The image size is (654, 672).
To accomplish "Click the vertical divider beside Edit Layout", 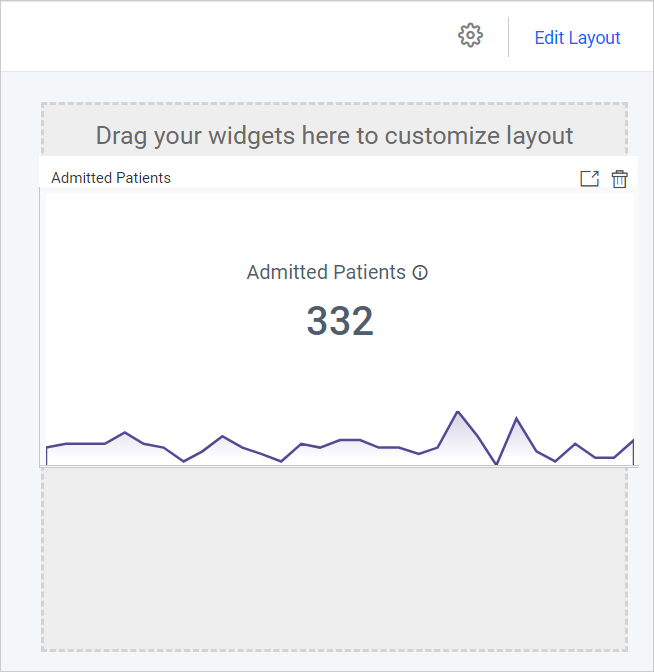I will (x=508, y=37).
